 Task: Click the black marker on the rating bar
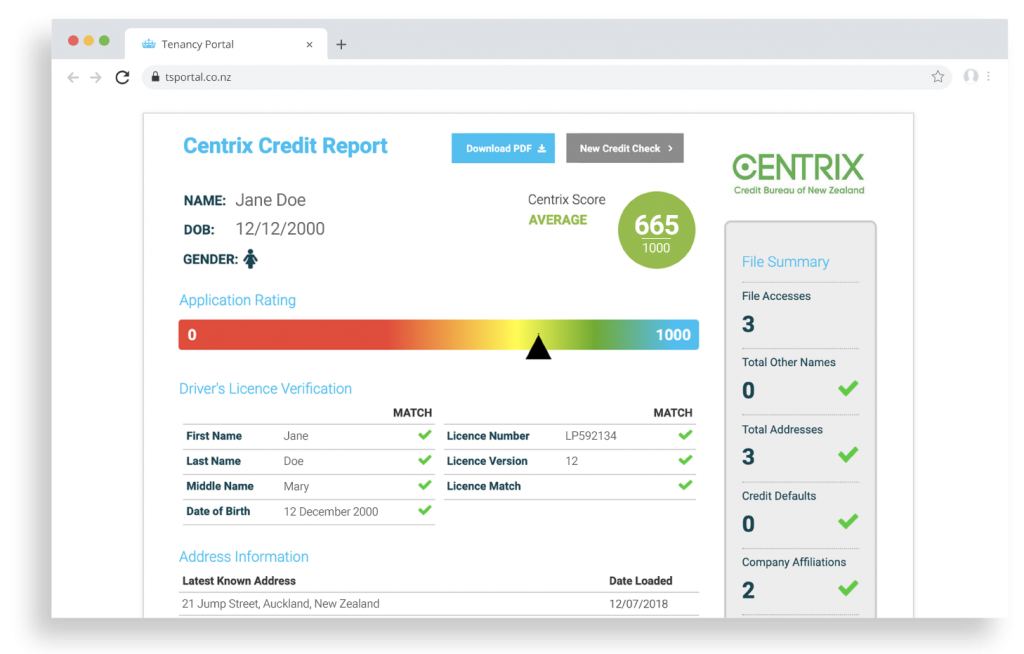coord(538,346)
